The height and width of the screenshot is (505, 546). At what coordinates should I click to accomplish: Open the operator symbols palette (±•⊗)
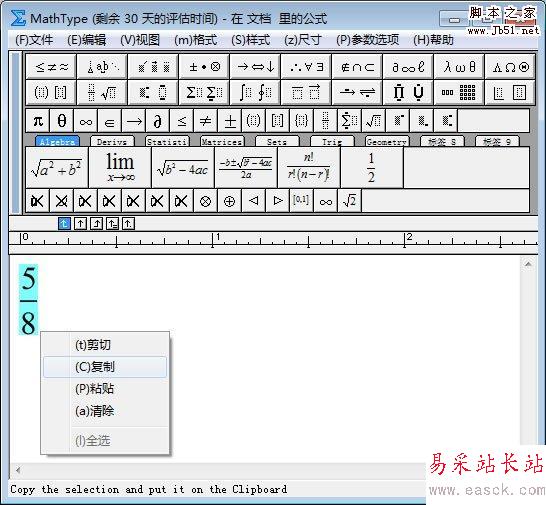tap(204, 66)
